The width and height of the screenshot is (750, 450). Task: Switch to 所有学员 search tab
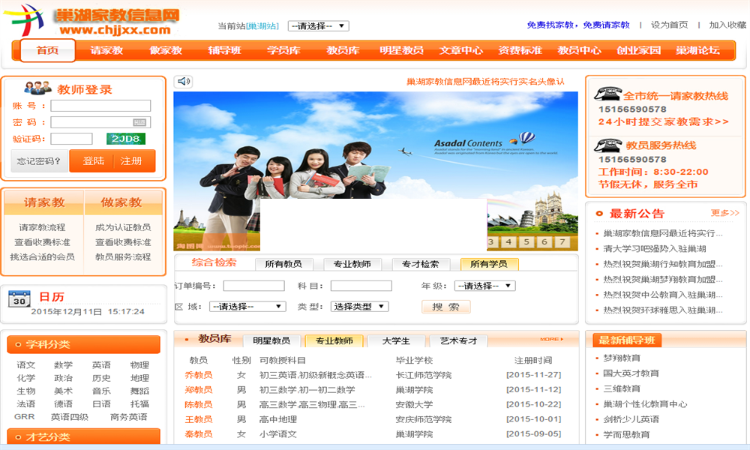click(x=489, y=264)
